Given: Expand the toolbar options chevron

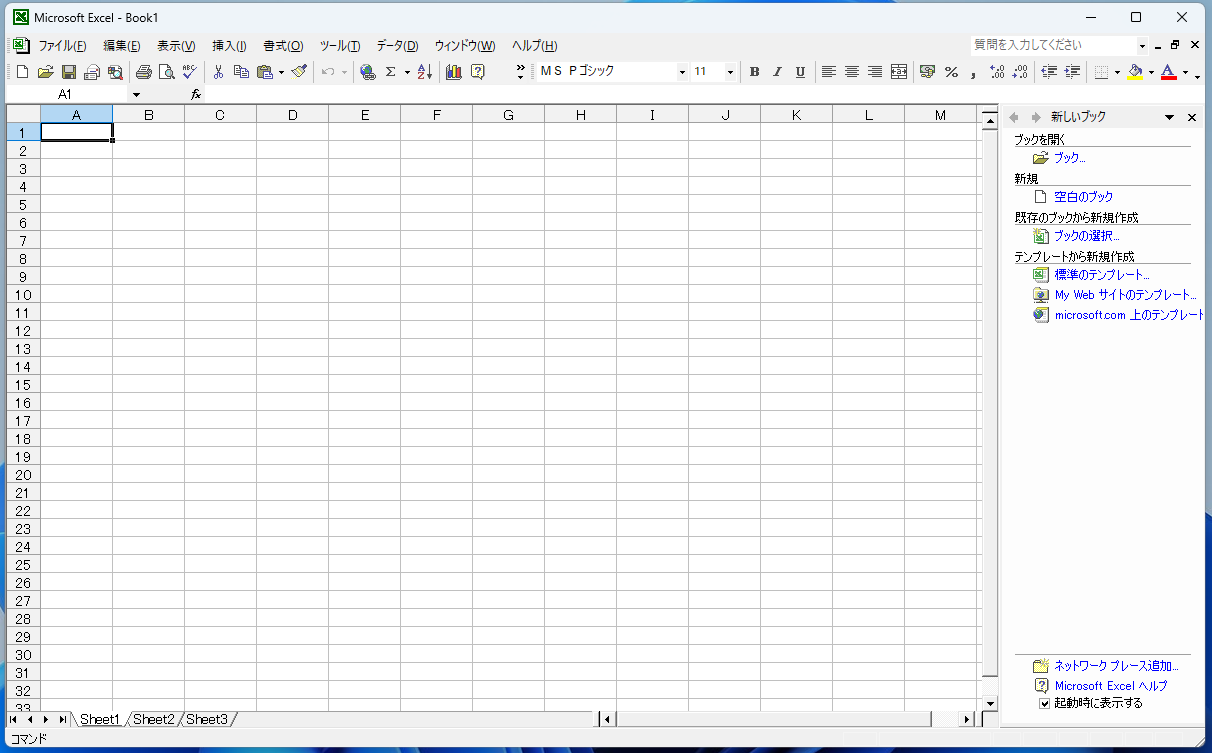Looking at the screenshot, I should coord(520,72).
